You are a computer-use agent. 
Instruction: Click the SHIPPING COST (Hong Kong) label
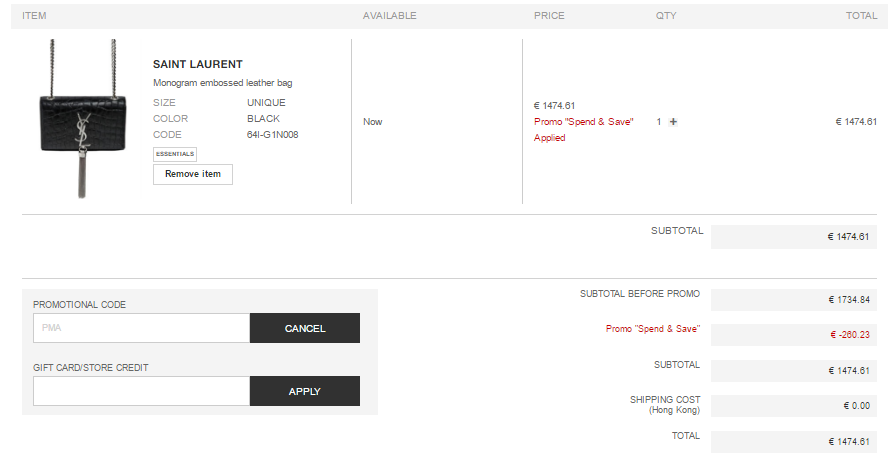tap(665, 405)
